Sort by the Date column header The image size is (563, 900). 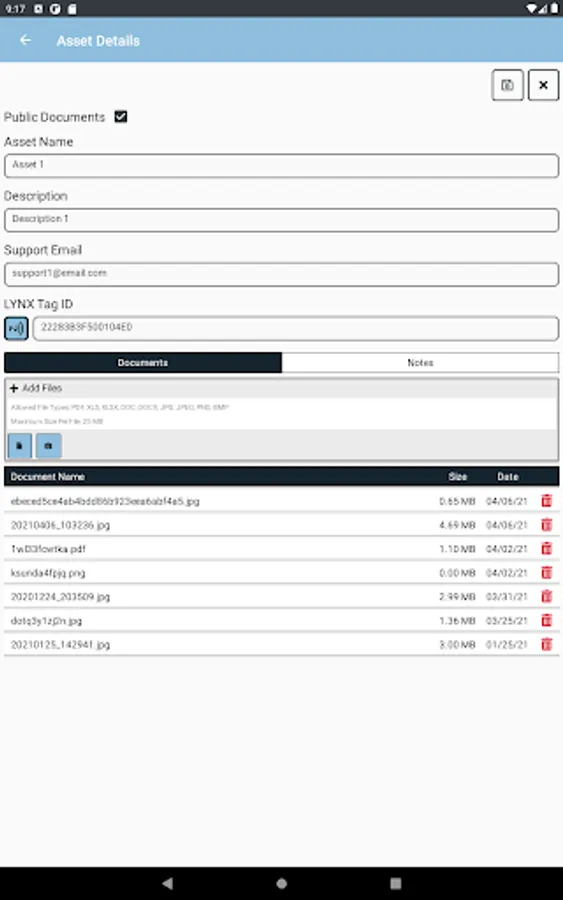point(508,476)
